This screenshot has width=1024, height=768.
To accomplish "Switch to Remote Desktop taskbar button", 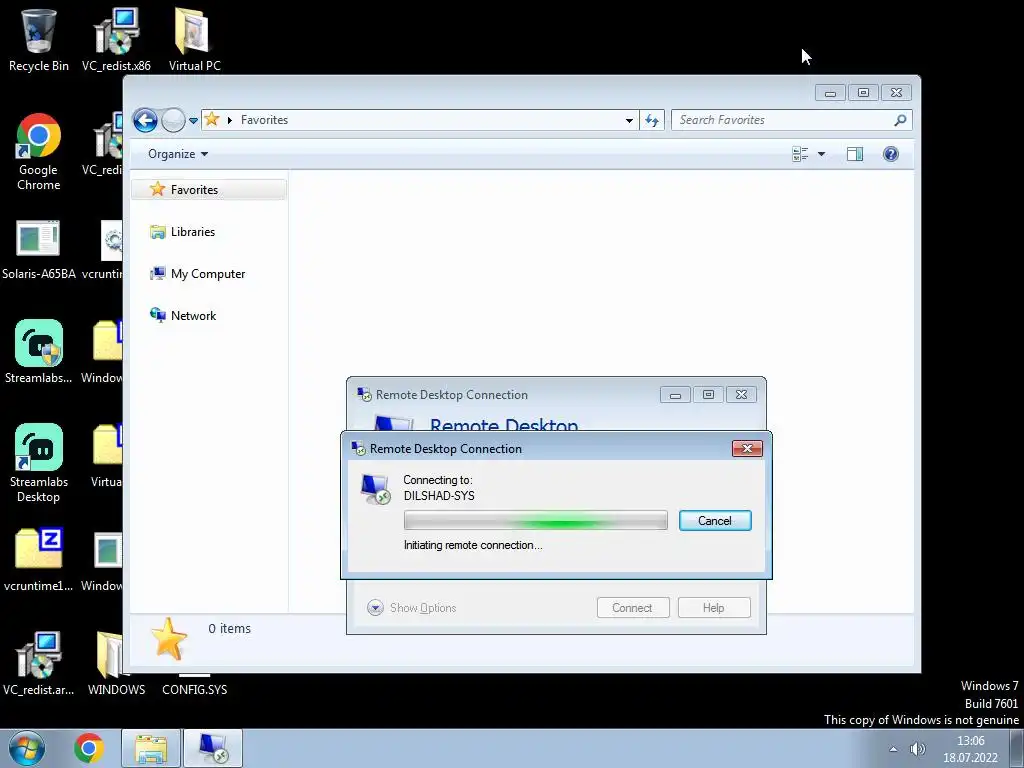I will point(213,748).
